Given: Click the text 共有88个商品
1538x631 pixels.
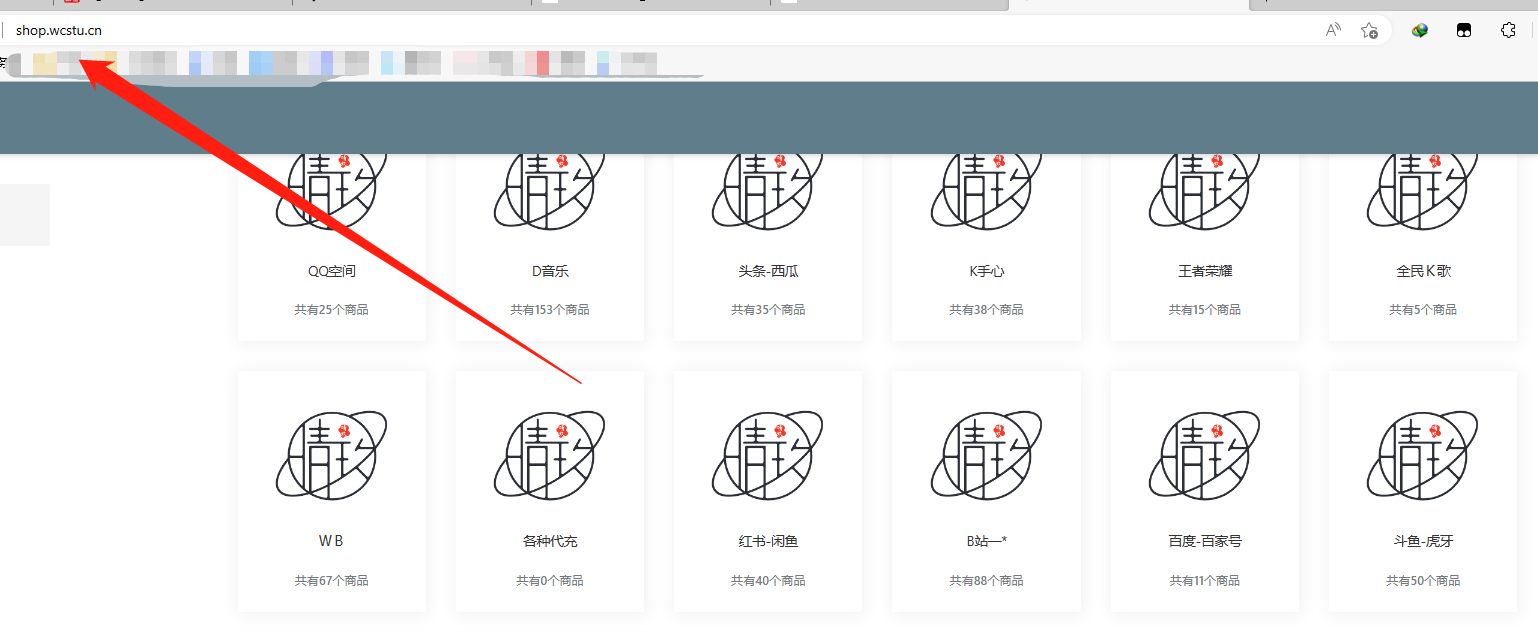Looking at the screenshot, I should 986,581.
